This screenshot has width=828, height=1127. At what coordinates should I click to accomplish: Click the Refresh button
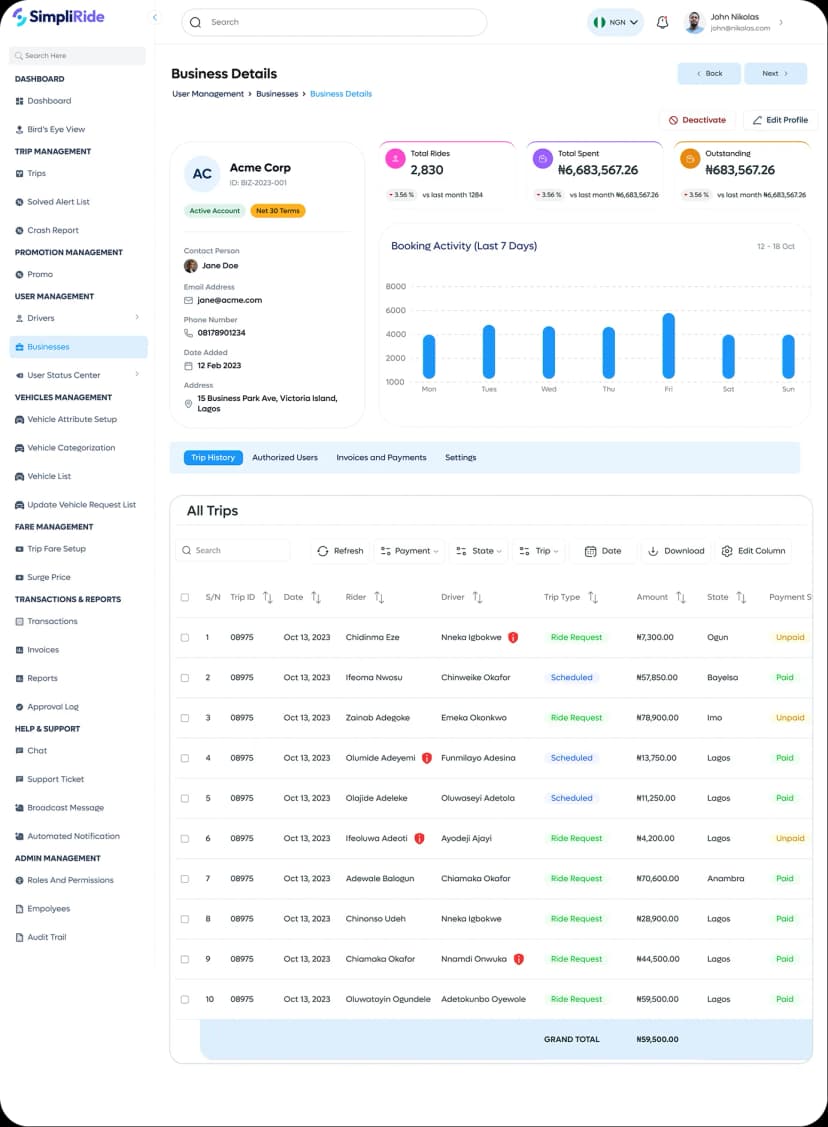click(x=341, y=551)
